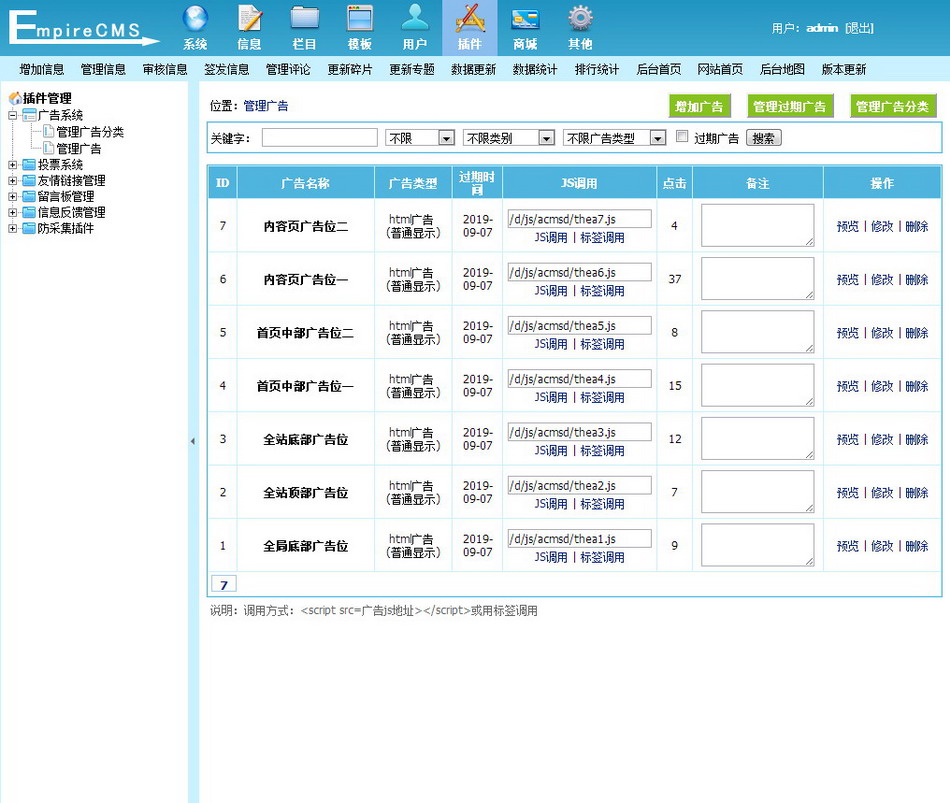This screenshot has width=950, height=803.
Task: Open the 商城 credit card icon
Action: 525,19
